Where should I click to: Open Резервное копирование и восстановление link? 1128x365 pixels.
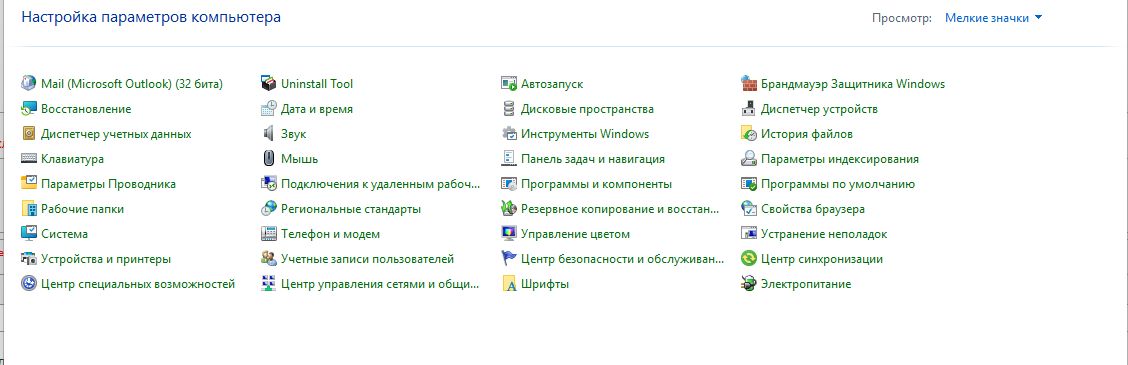coord(620,209)
